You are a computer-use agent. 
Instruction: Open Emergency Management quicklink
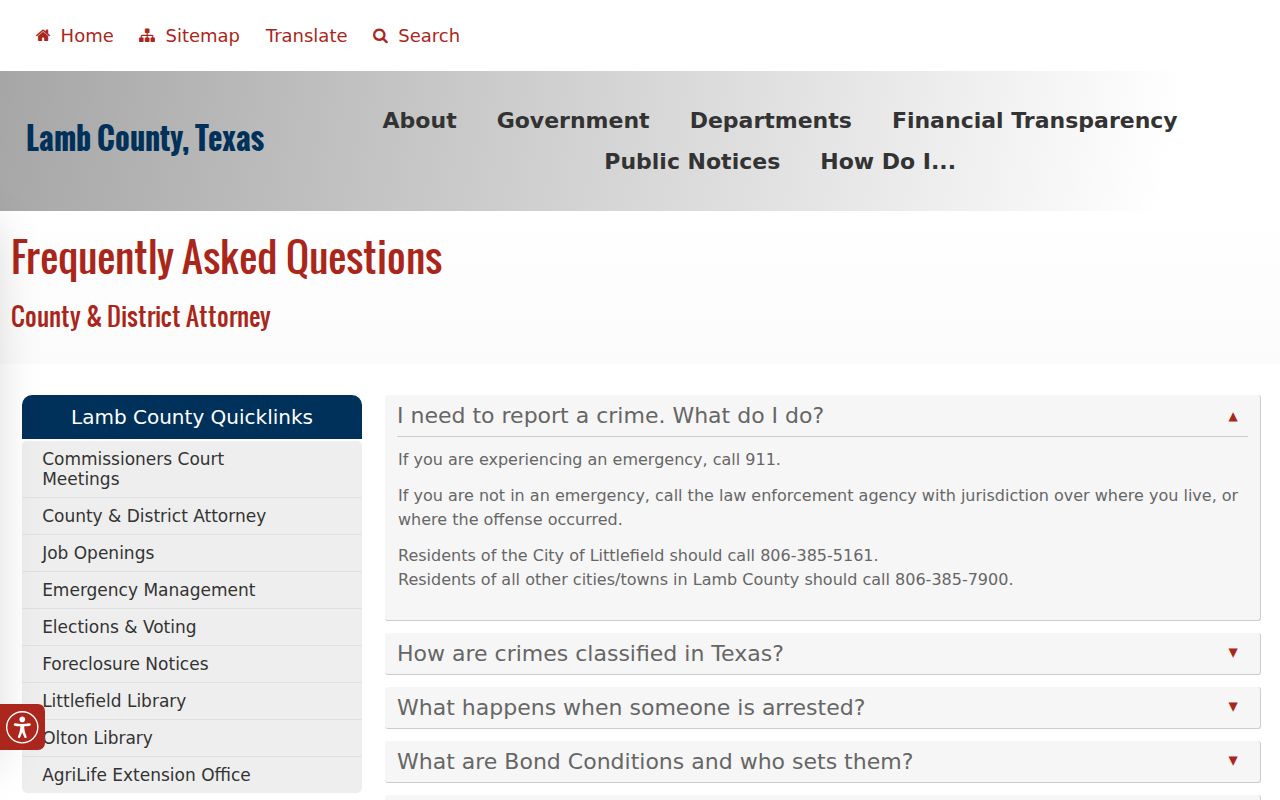pos(192,590)
